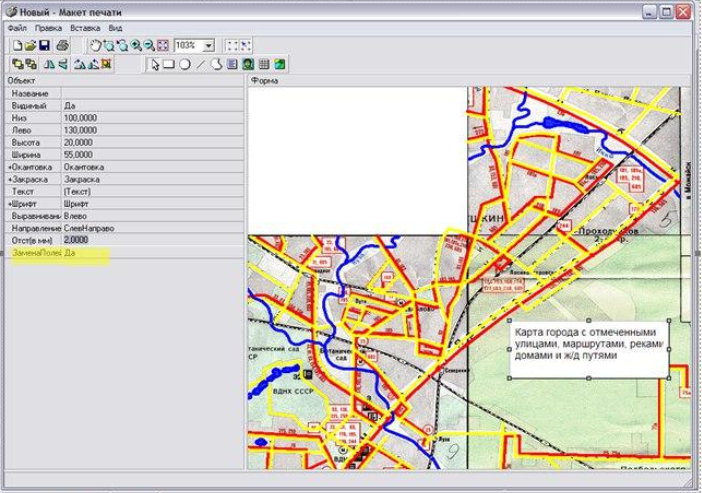Viewport: 702px width, 493px height.
Task: Click top-middle handle of text frame
Action: click(589, 321)
